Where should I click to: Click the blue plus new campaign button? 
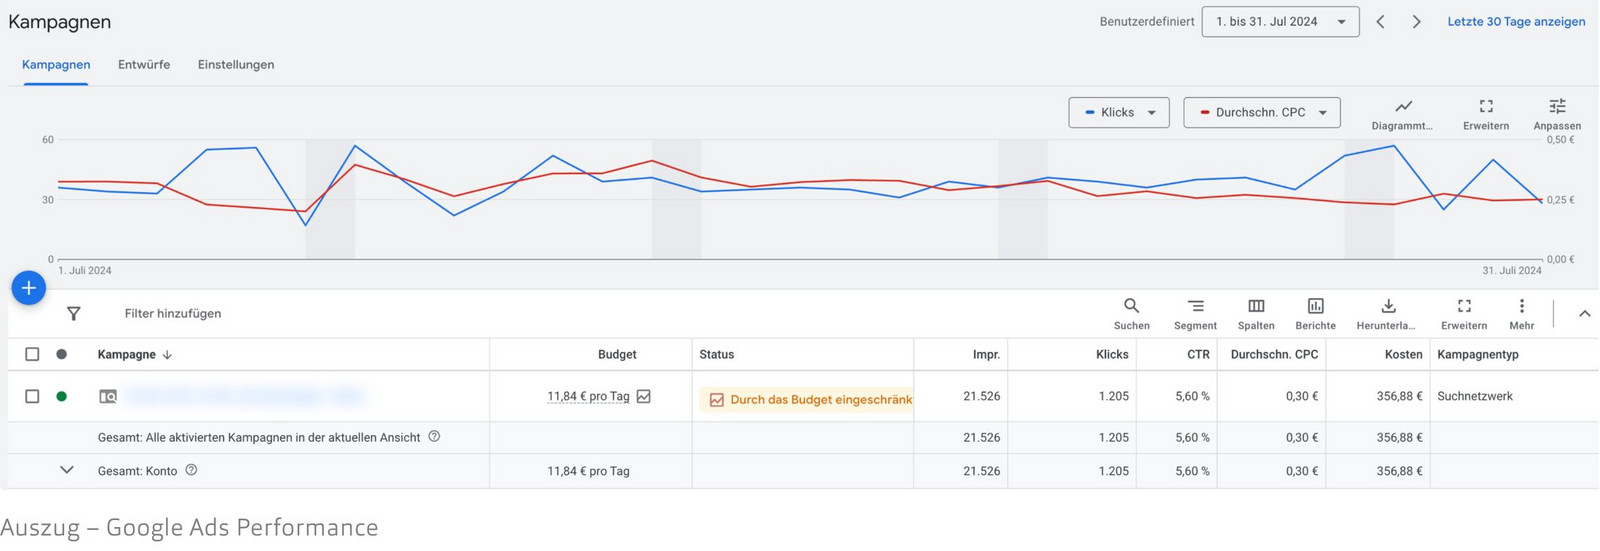29,288
